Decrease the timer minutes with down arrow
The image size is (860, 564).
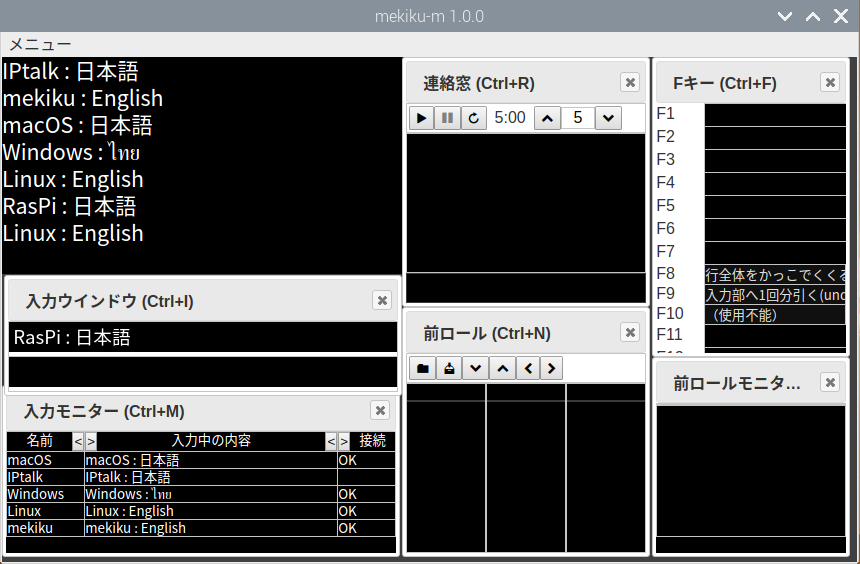pyautogui.click(x=608, y=118)
